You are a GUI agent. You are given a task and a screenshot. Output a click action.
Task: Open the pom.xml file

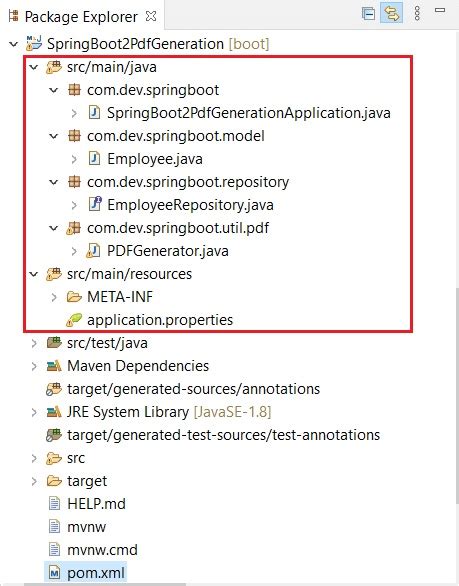(96, 573)
